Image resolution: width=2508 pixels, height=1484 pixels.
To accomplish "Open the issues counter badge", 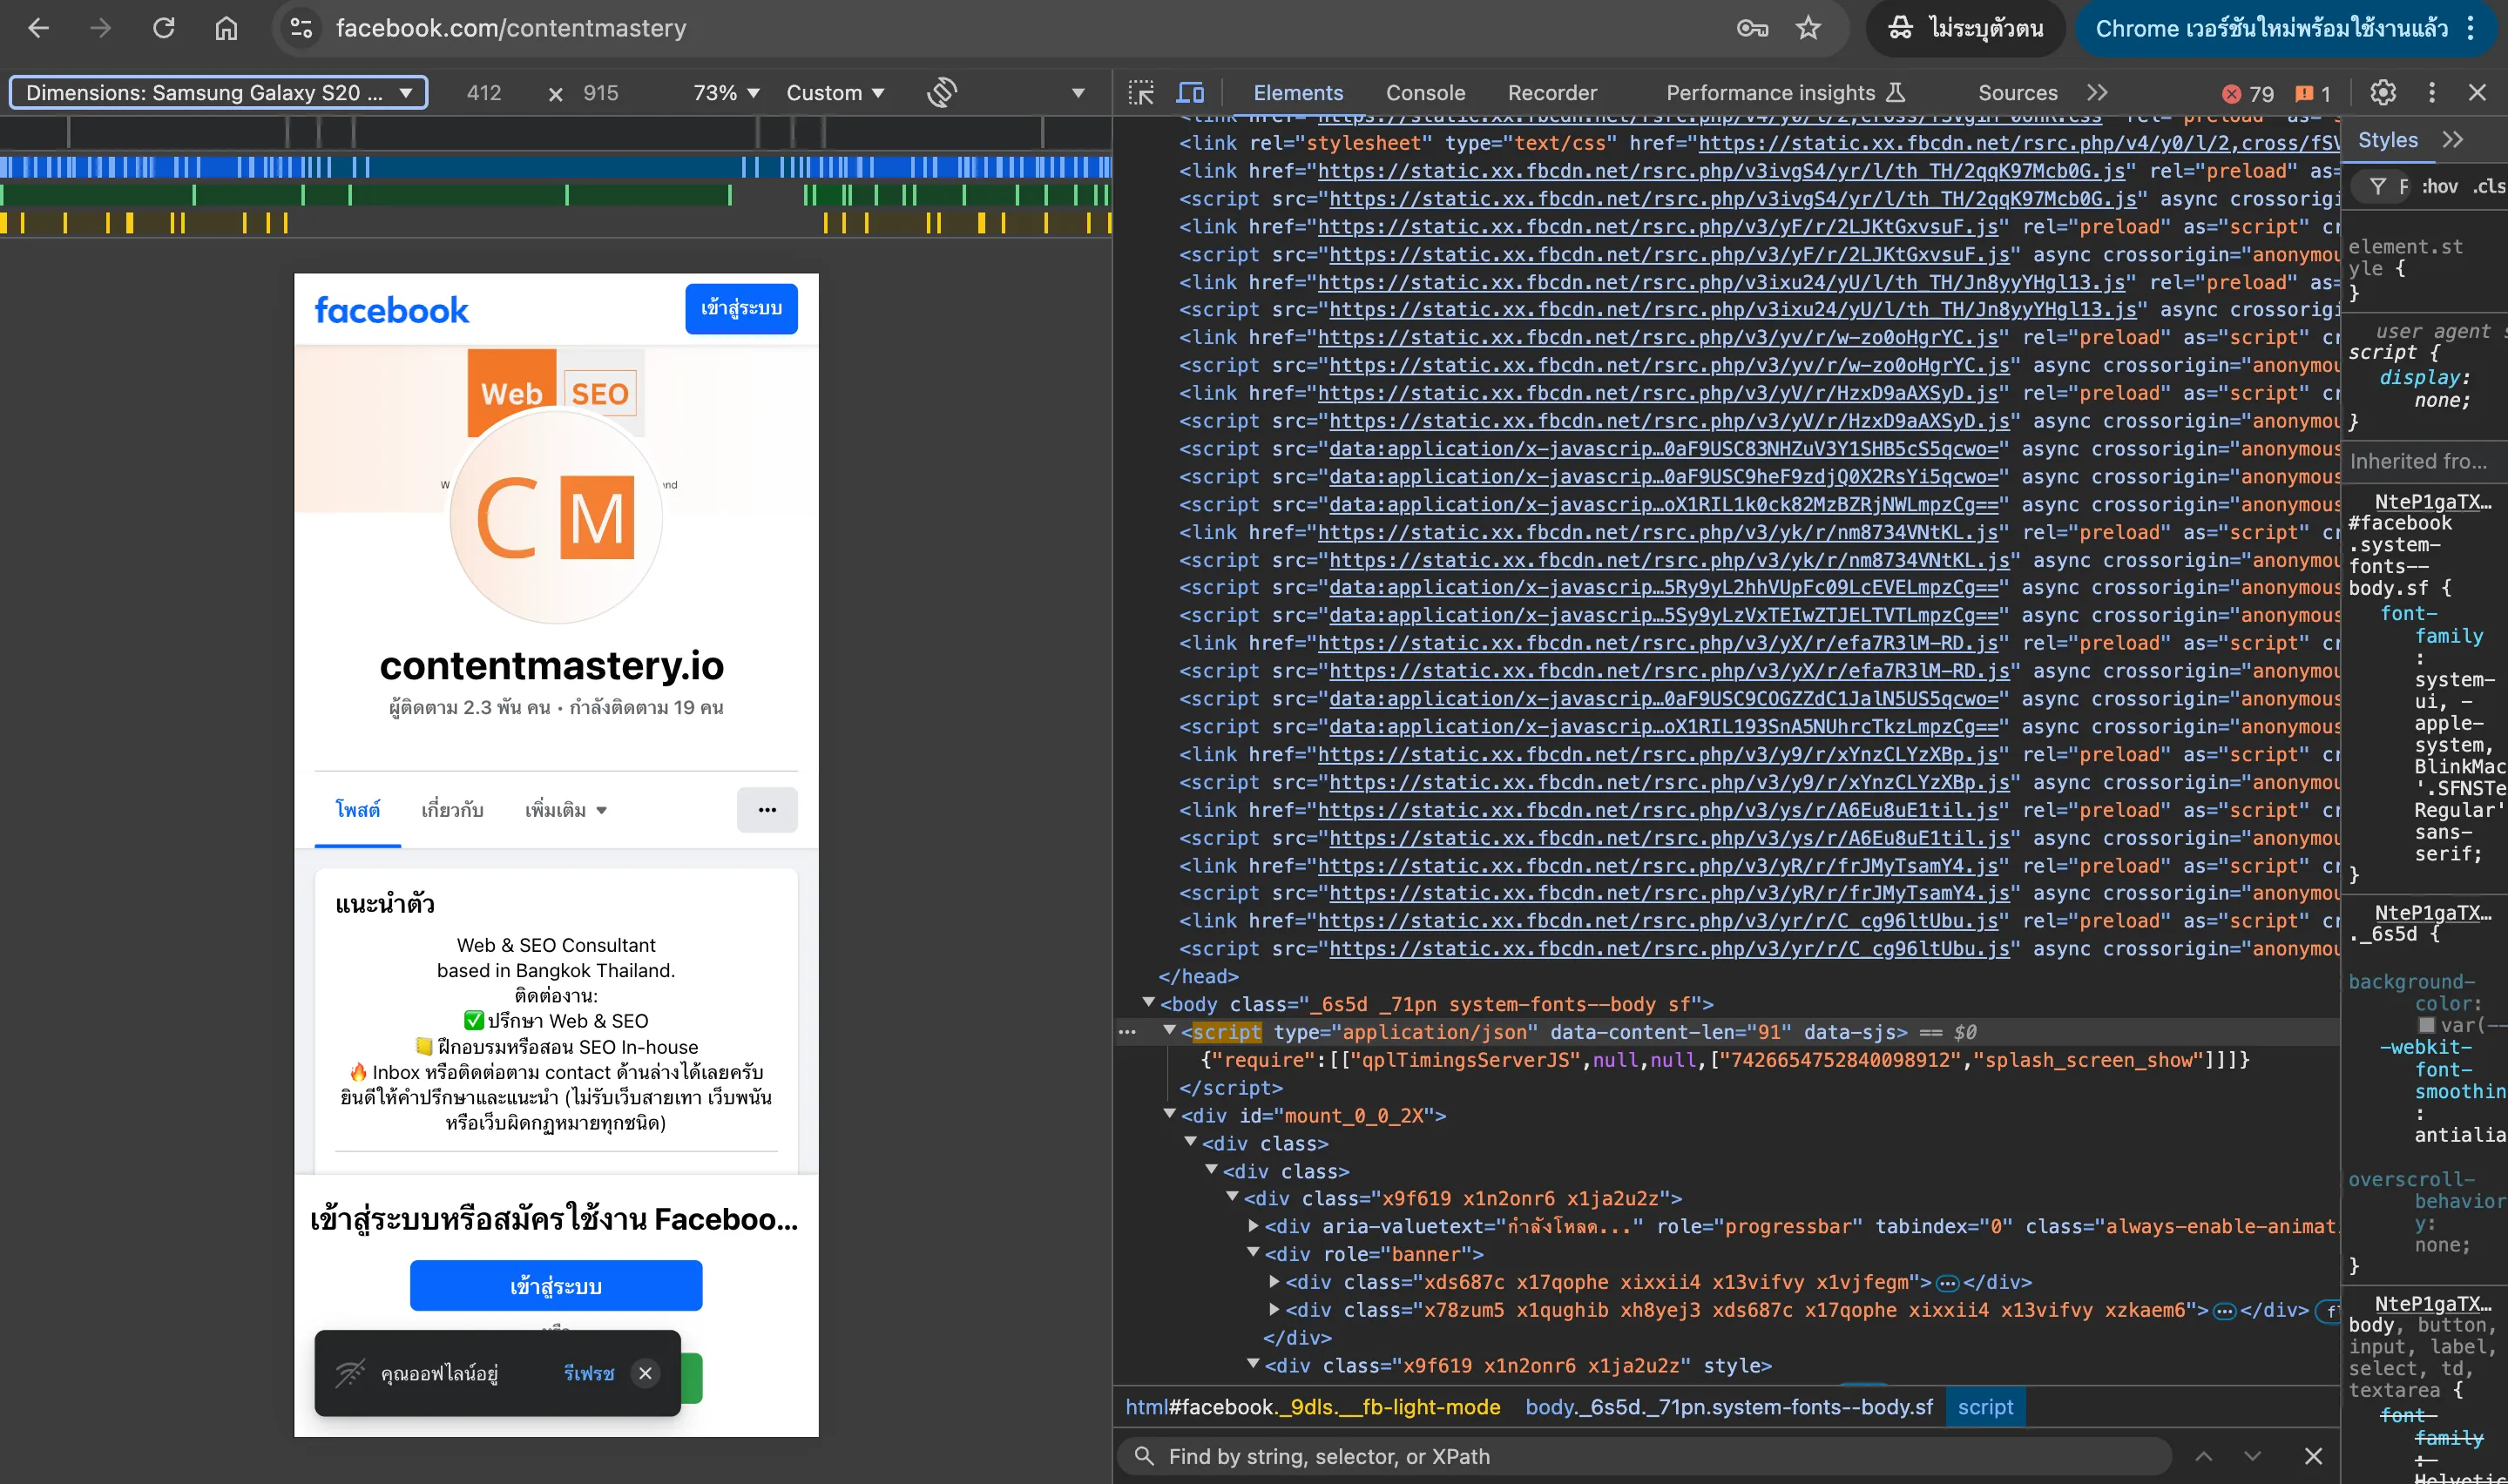I will (2313, 93).
